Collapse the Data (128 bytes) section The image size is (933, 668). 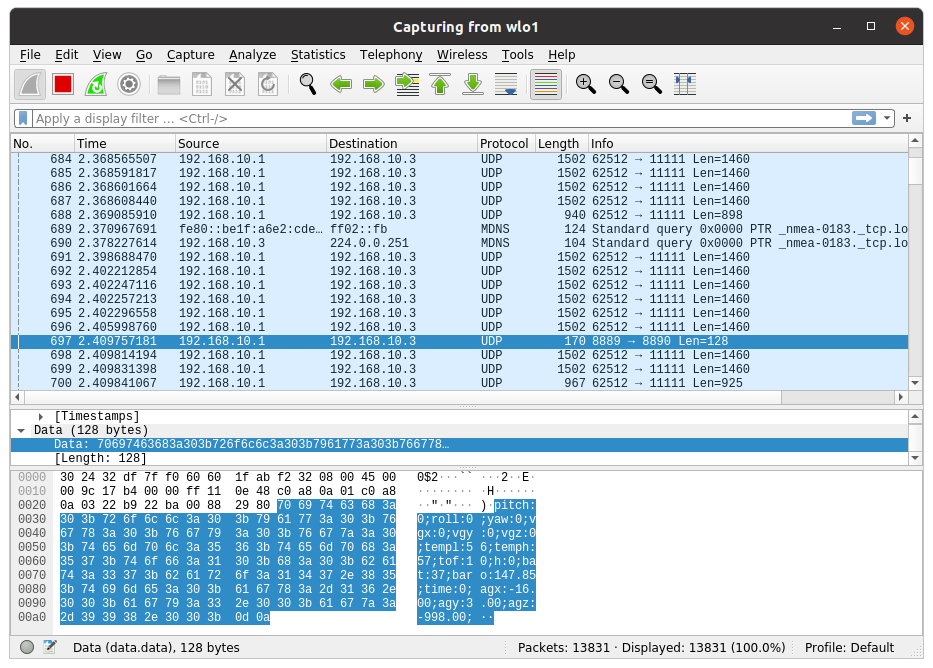(x=21, y=430)
